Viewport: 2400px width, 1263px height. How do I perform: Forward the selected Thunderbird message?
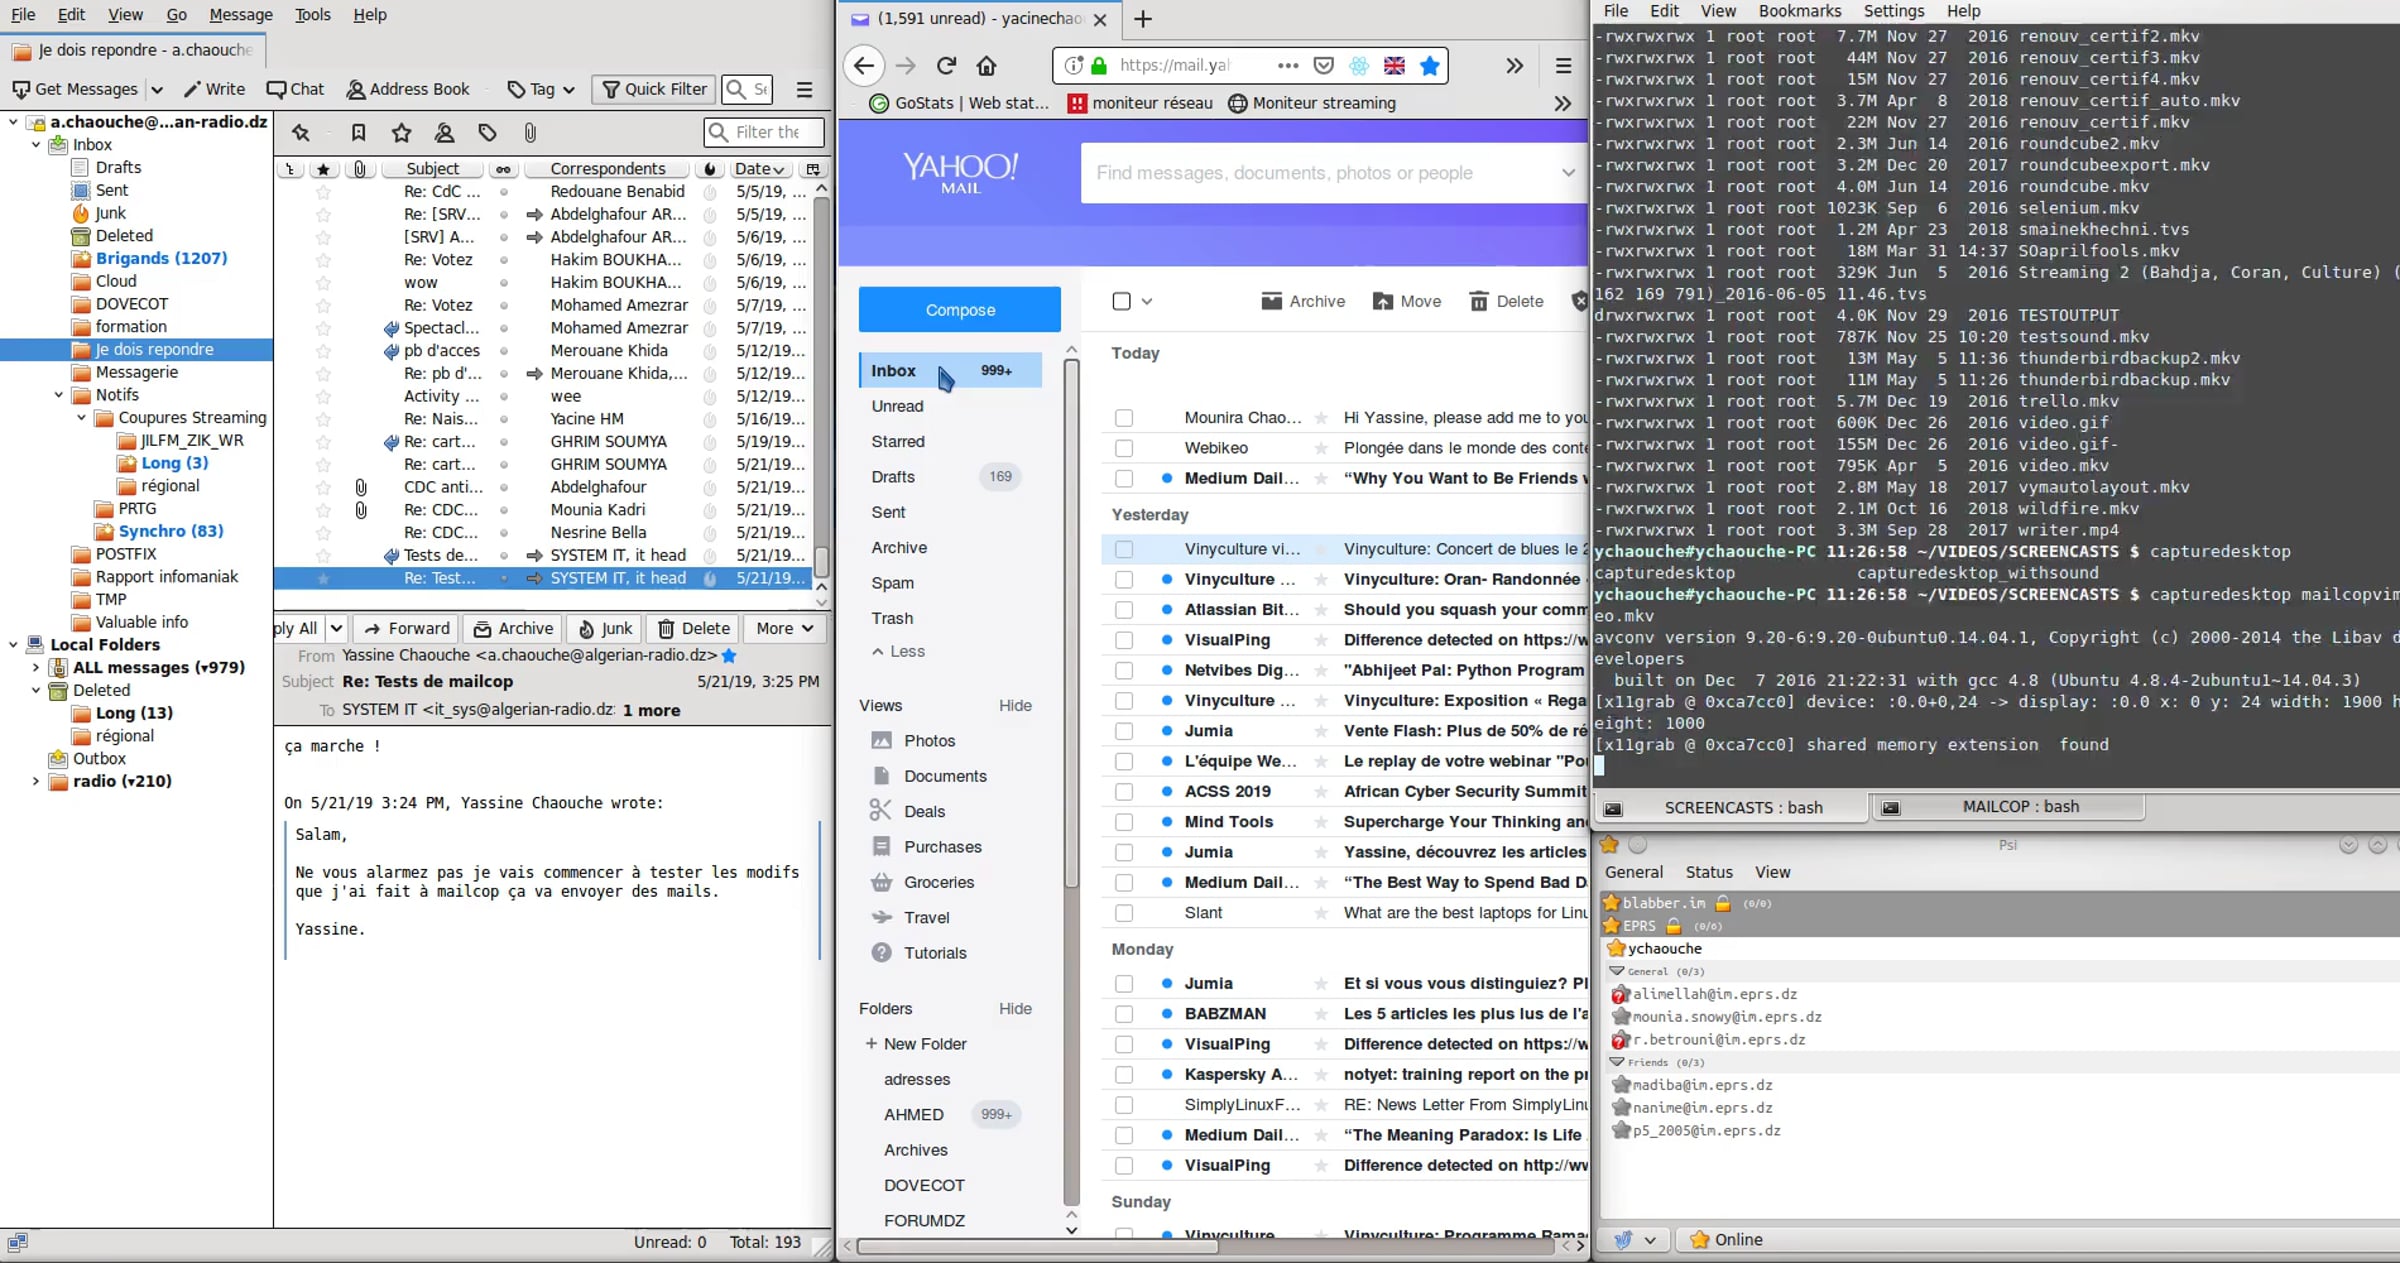[406, 628]
